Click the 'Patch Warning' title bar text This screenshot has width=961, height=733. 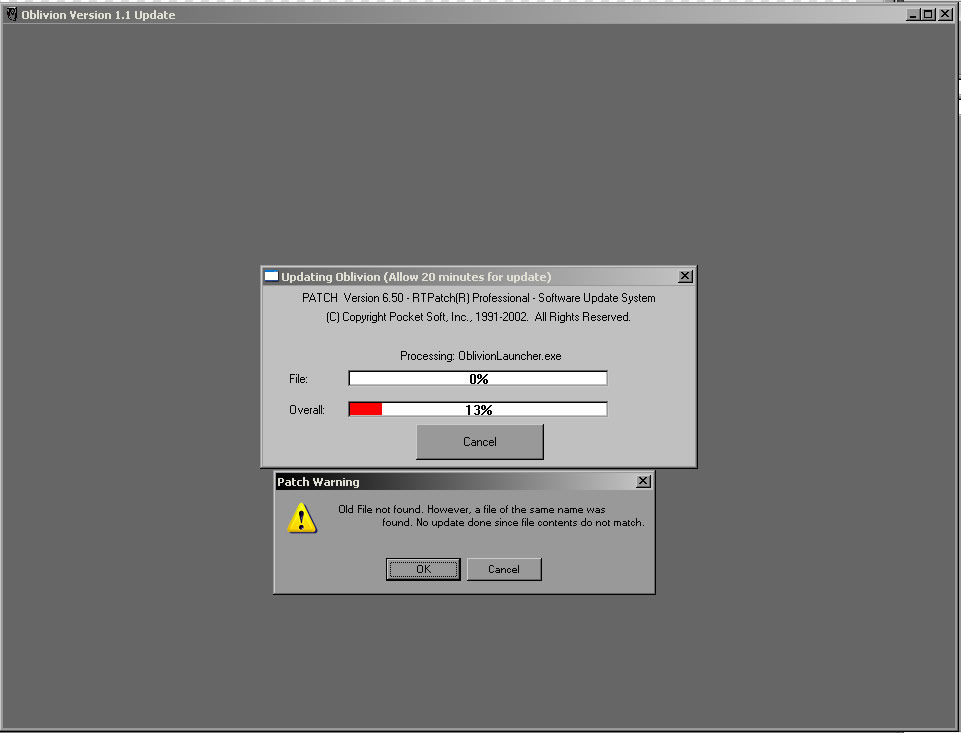point(318,482)
